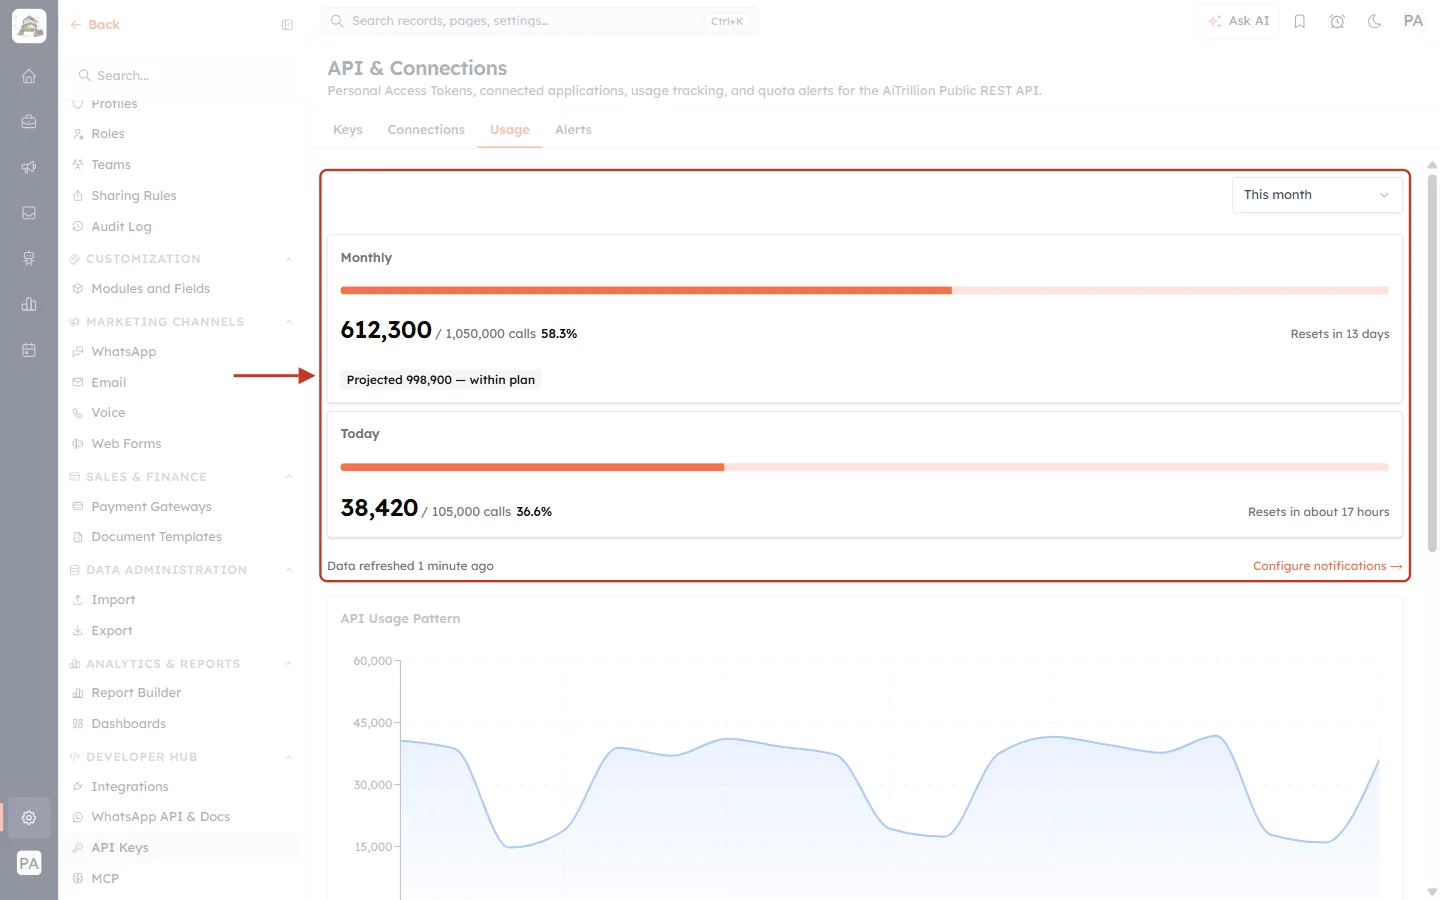1440x900 pixels.
Task: Open the home icon in left rail
Action: 29,76
